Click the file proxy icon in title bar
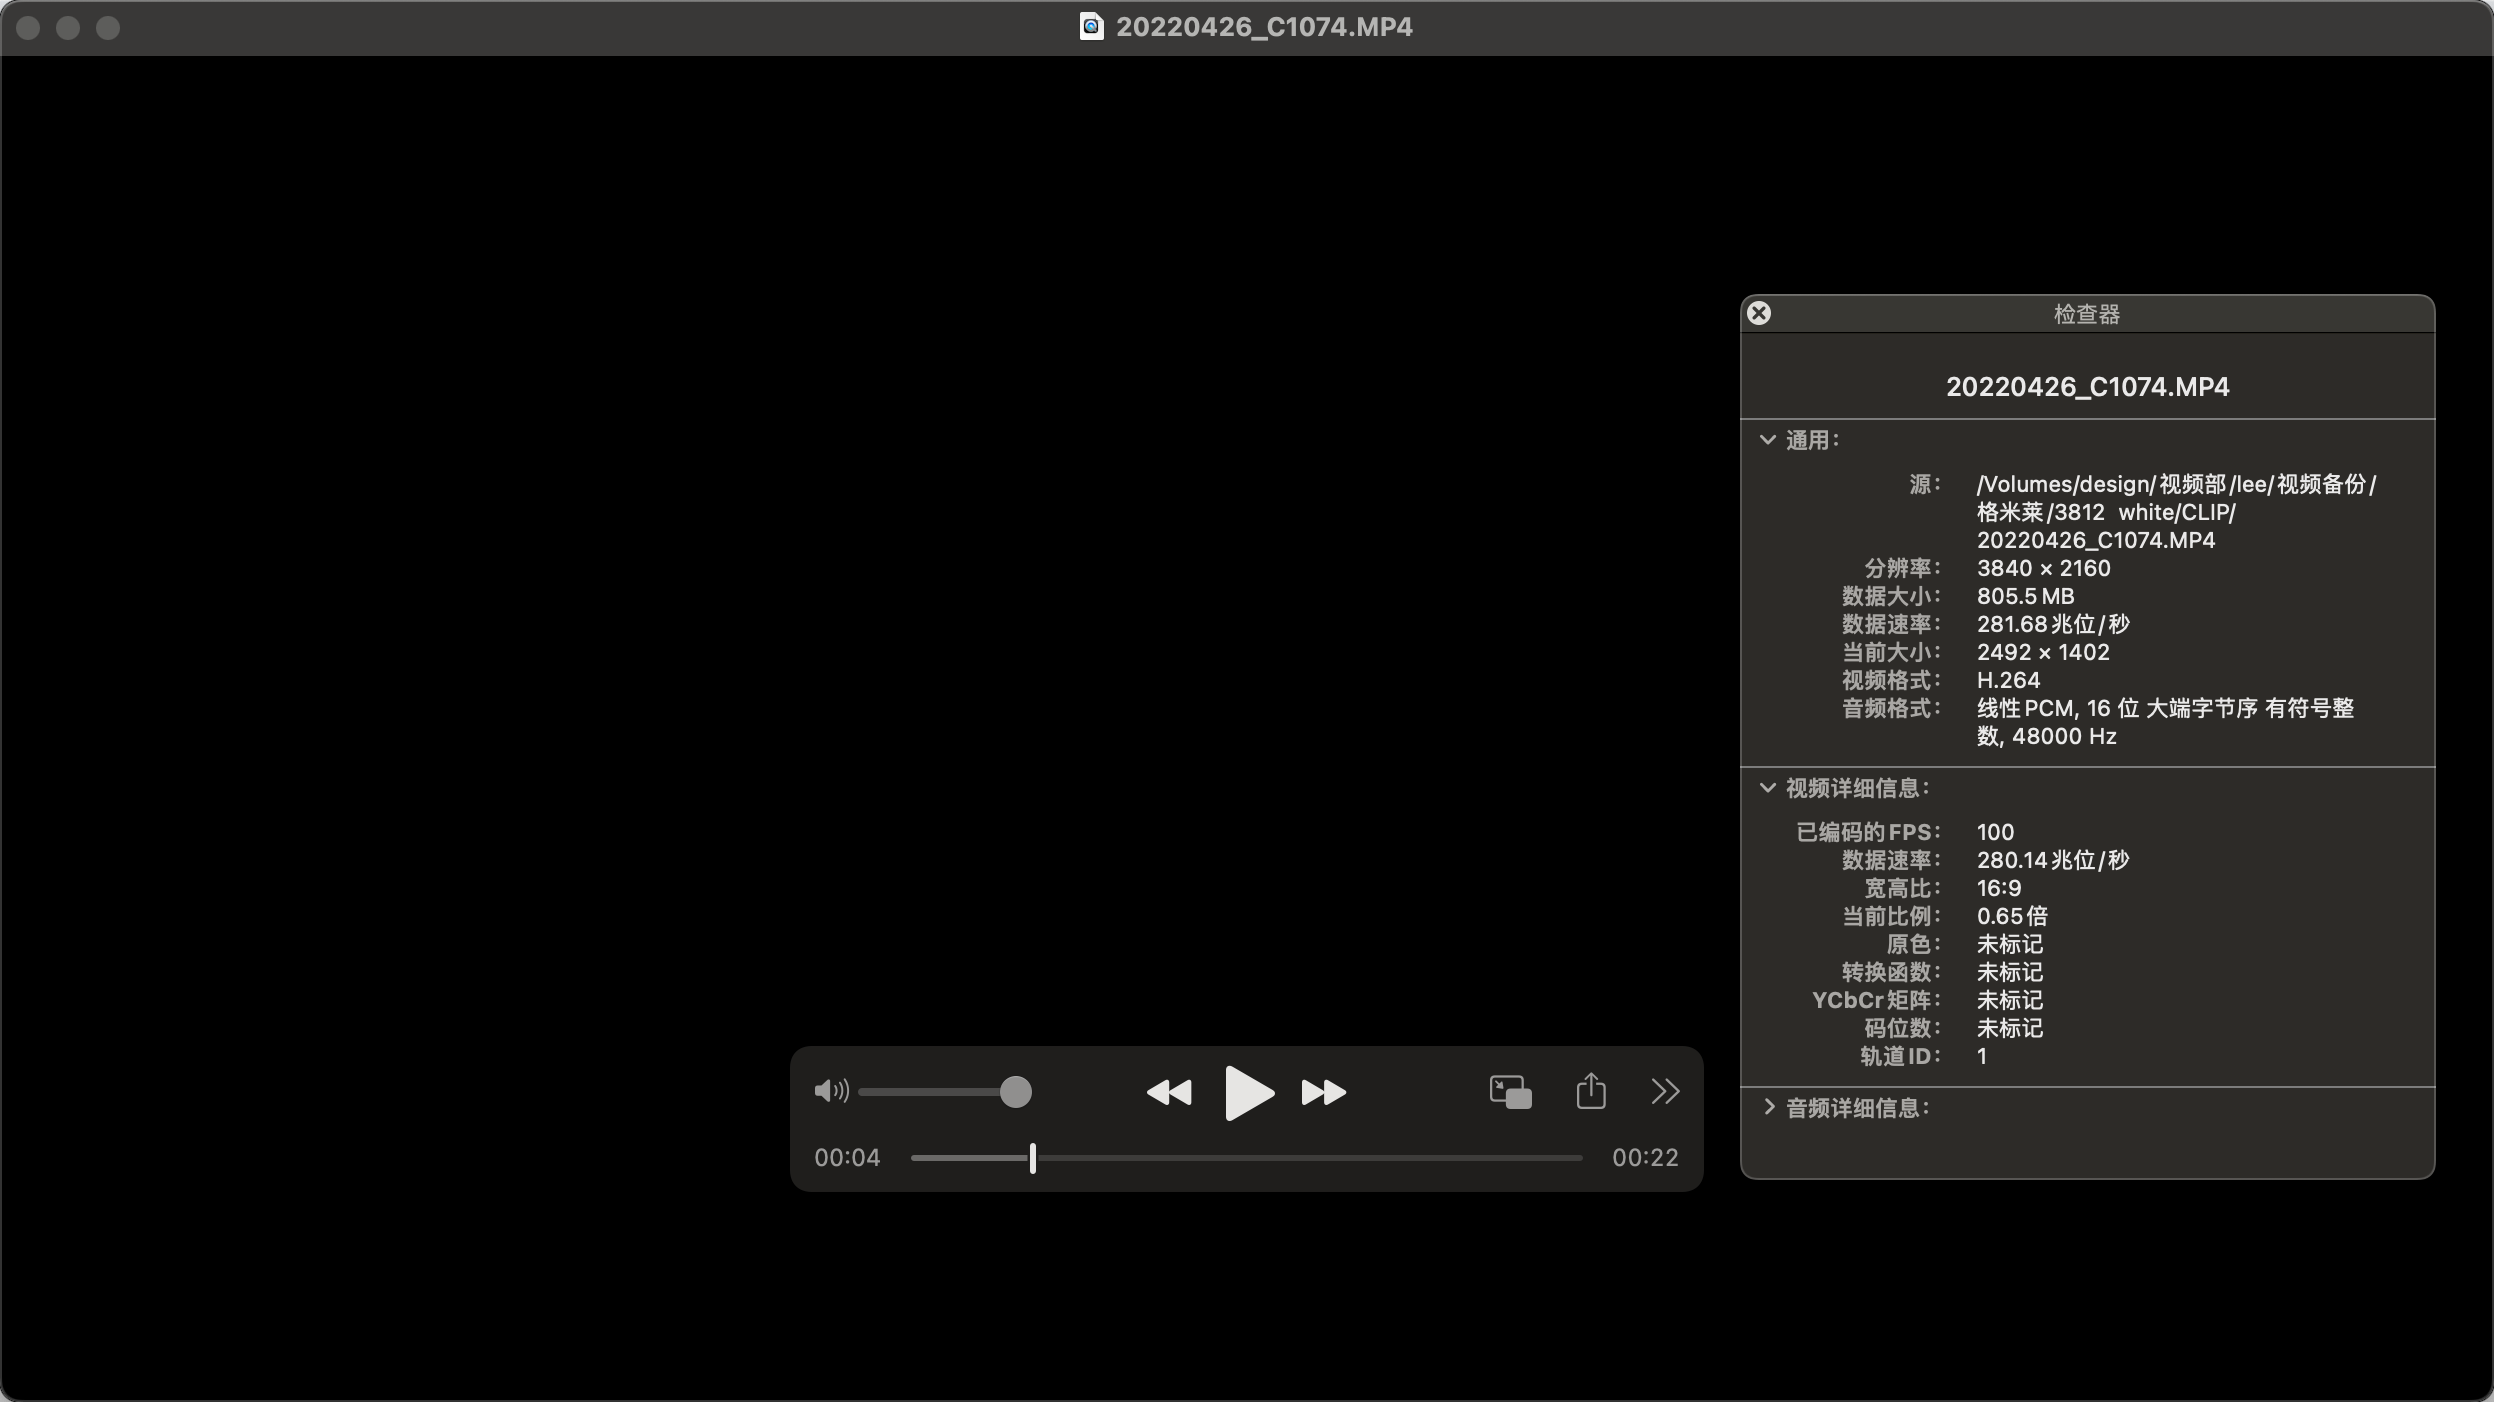 (x=1091, y=27)
